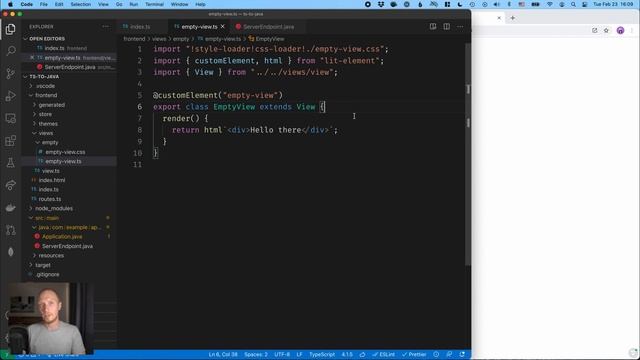Screen dimensions: 640x360
Task: Open Source Control view in the activity bar
Action: [x=11, y=73]
